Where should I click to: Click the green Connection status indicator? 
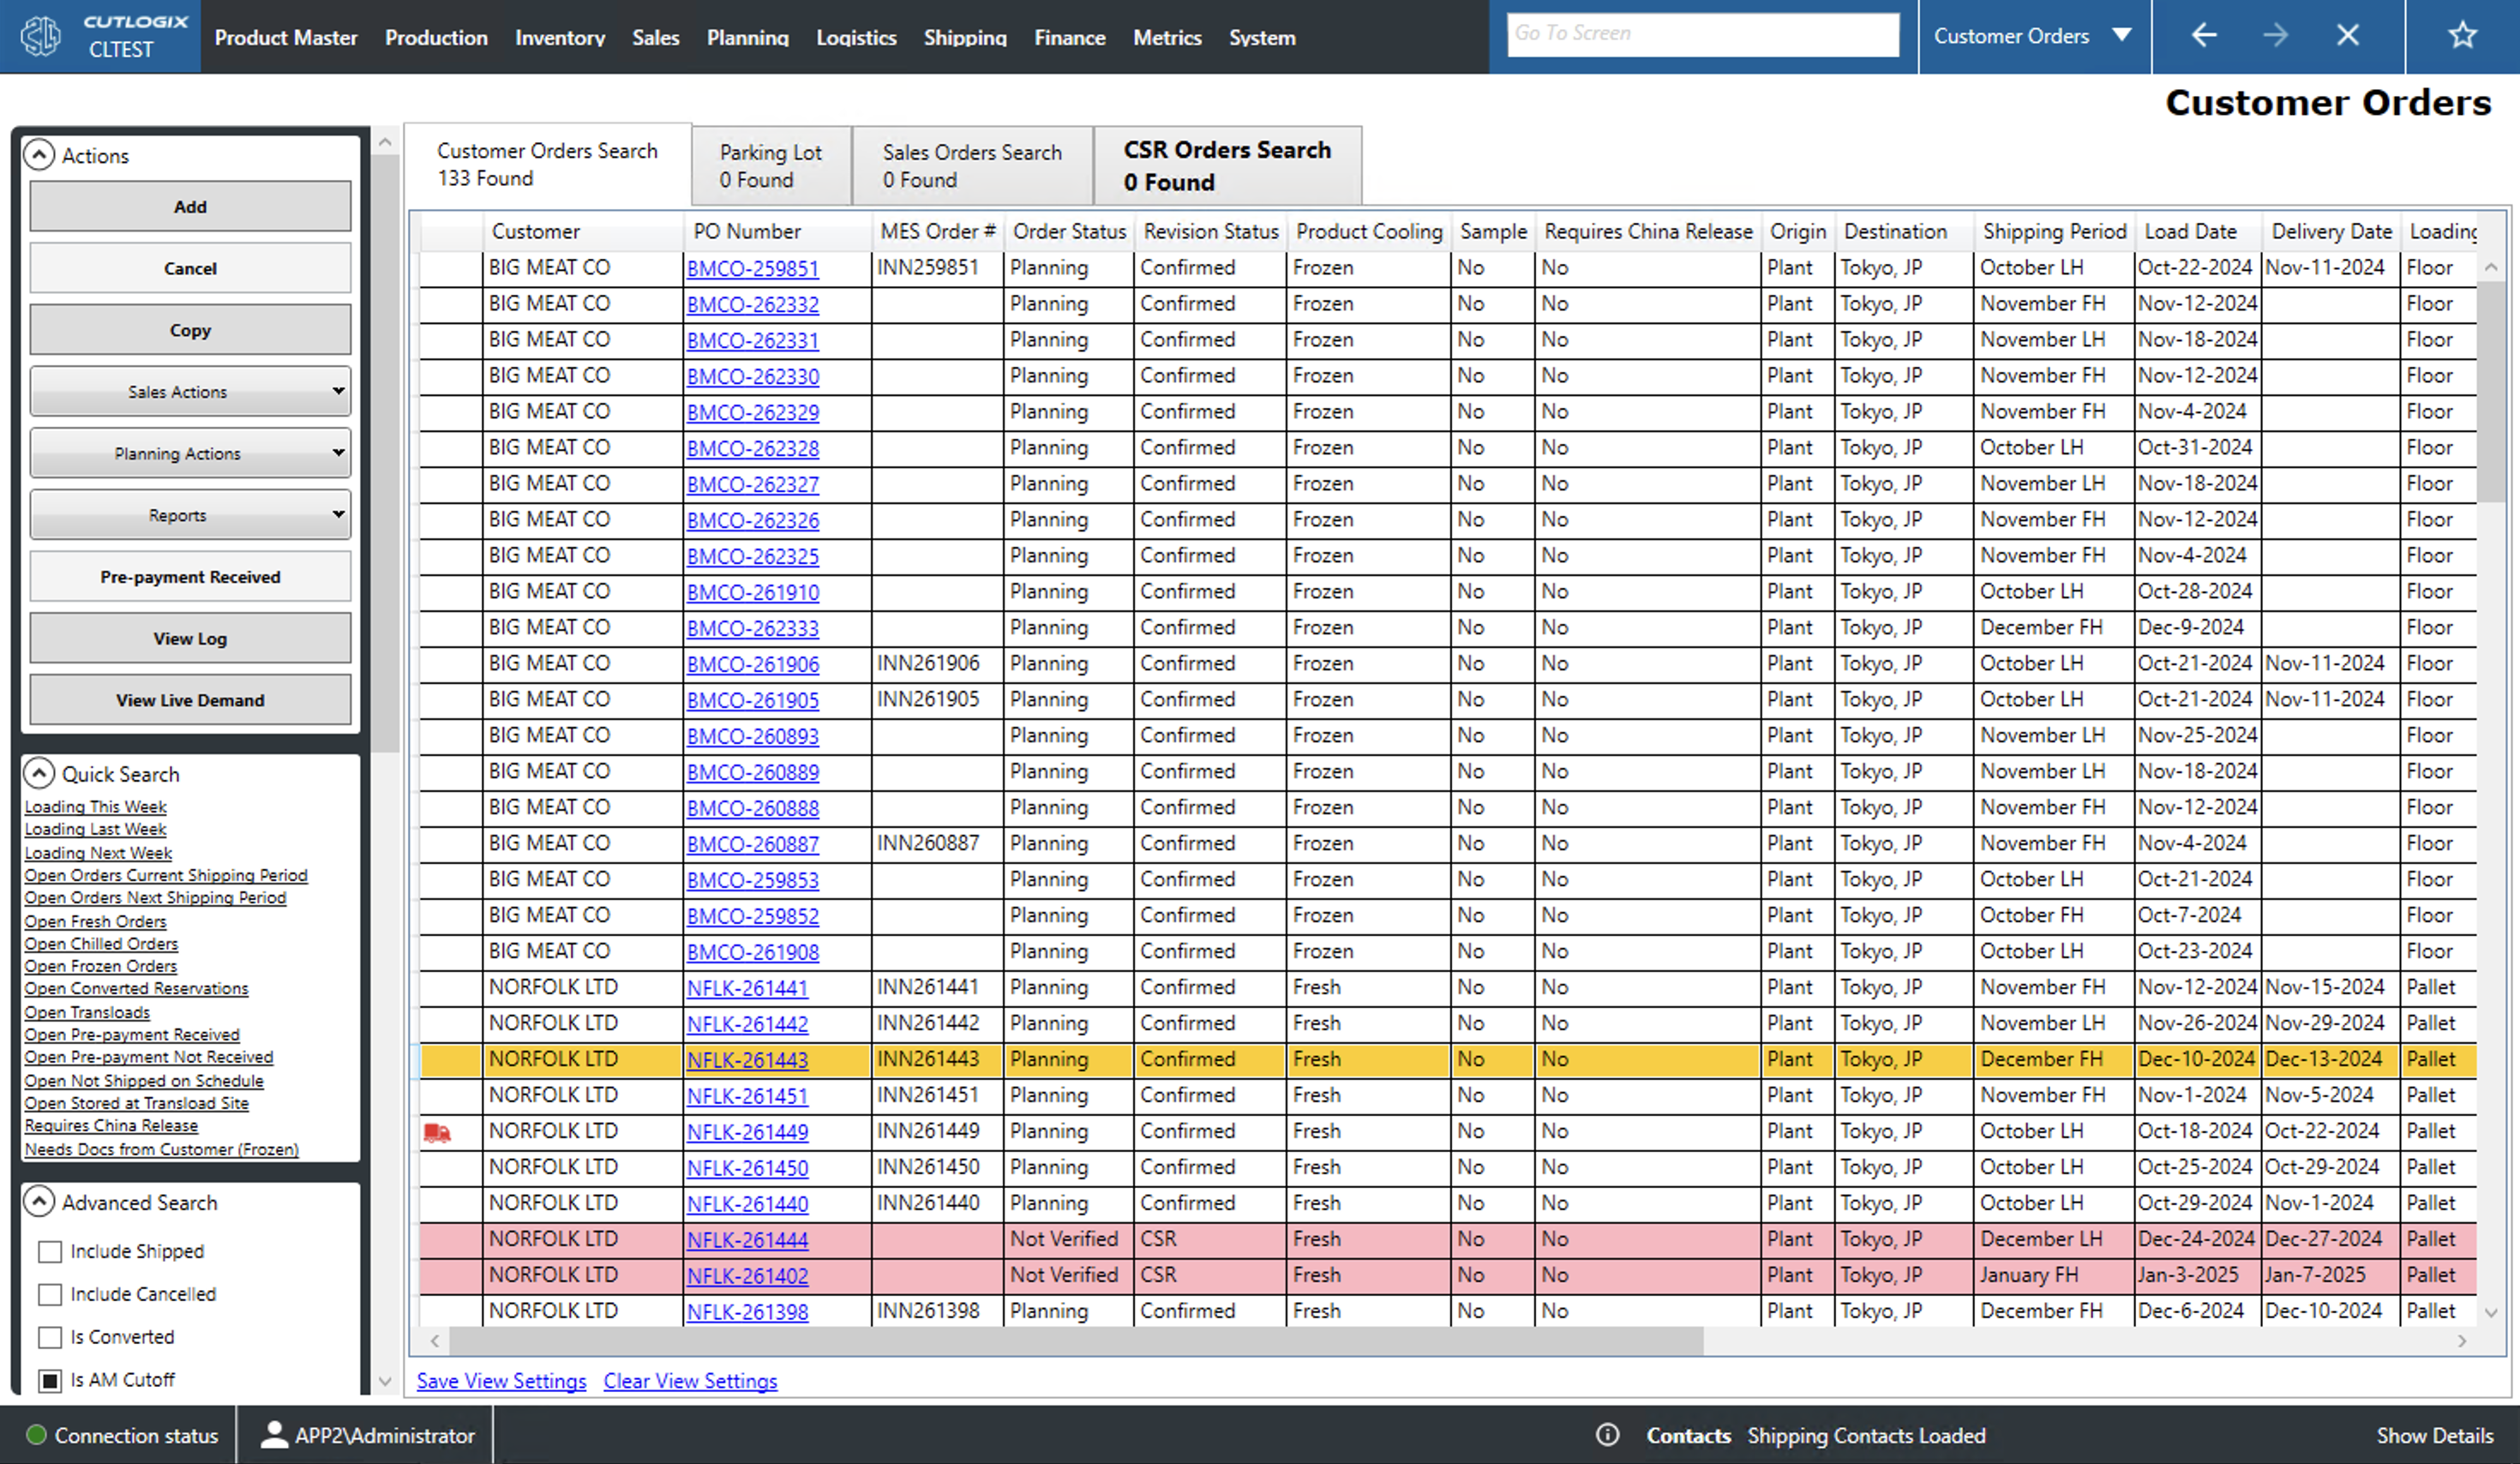click(x=36, y=1435)
